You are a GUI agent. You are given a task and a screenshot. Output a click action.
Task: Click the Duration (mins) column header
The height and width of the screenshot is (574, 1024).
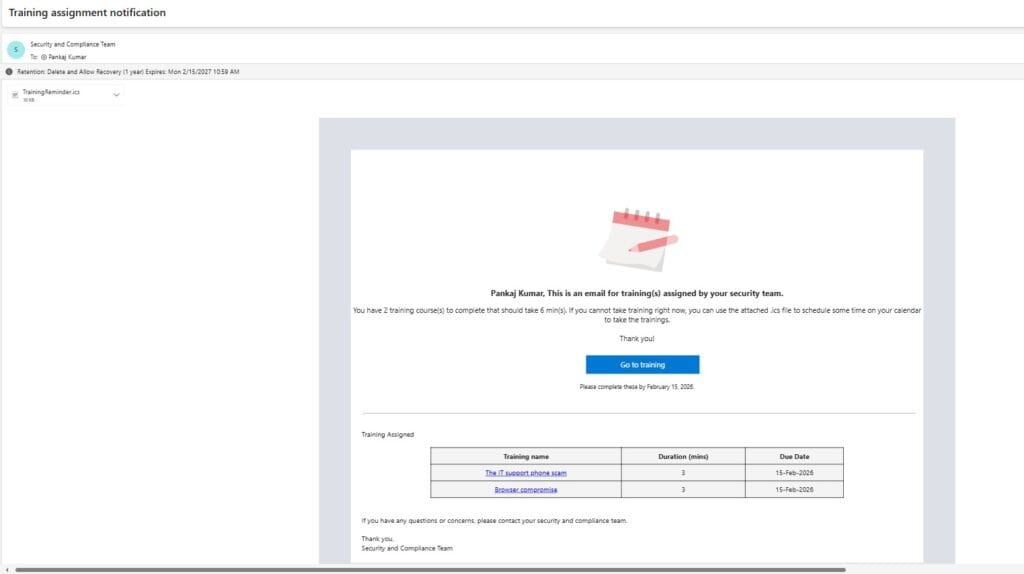click(683, 456)
